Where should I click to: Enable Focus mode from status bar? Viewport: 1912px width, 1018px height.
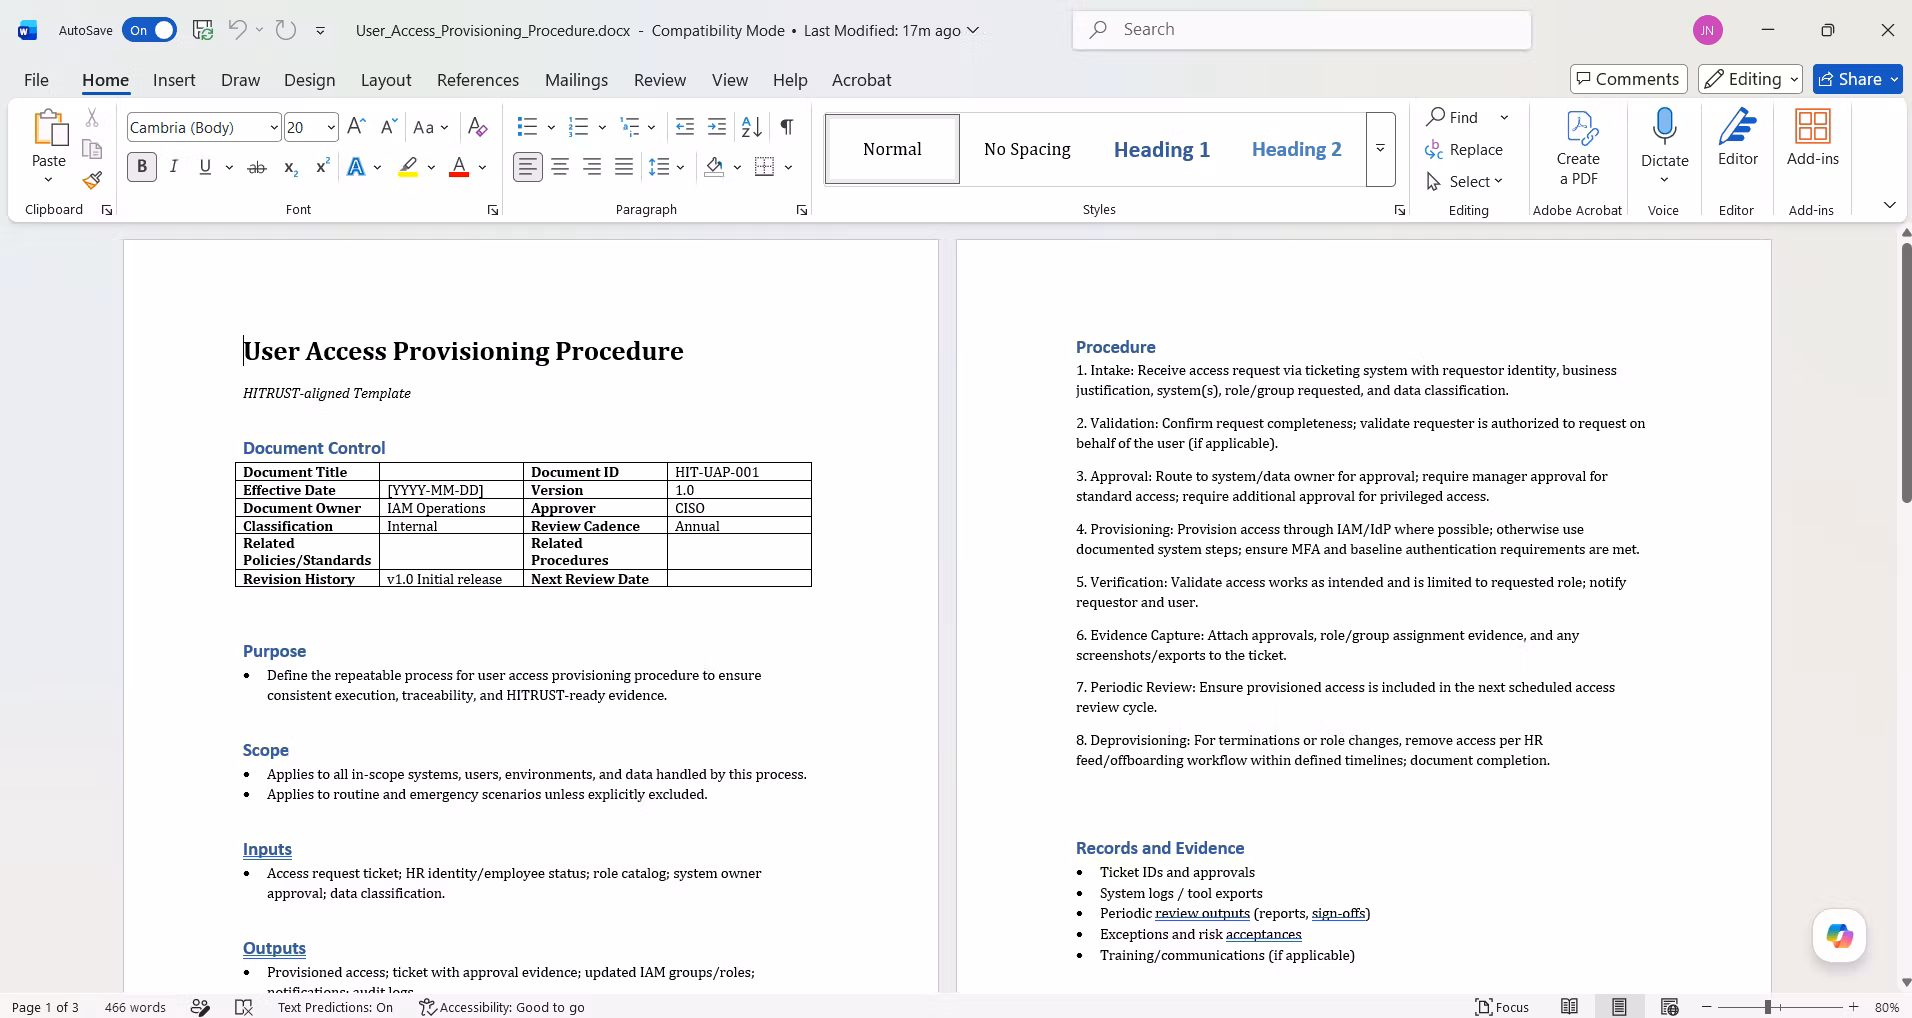[1502, 1007]
